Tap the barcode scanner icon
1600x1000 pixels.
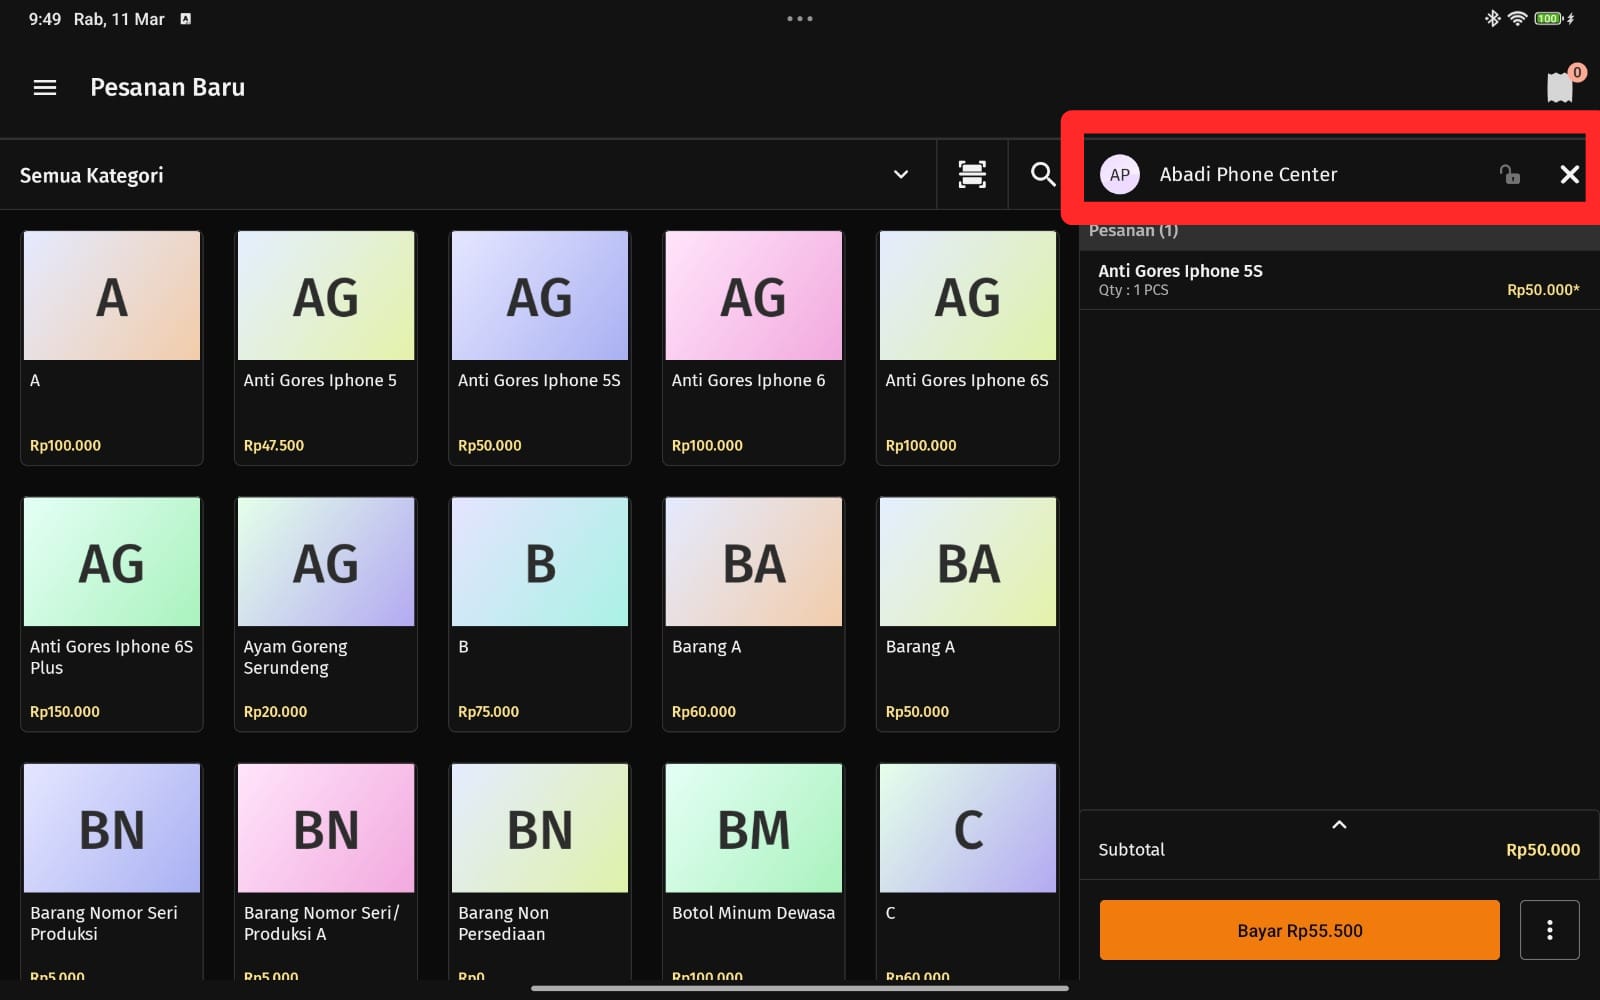971,174
